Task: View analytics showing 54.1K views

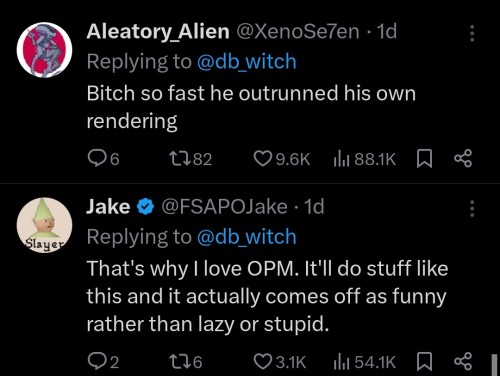Action: (365, 362)
